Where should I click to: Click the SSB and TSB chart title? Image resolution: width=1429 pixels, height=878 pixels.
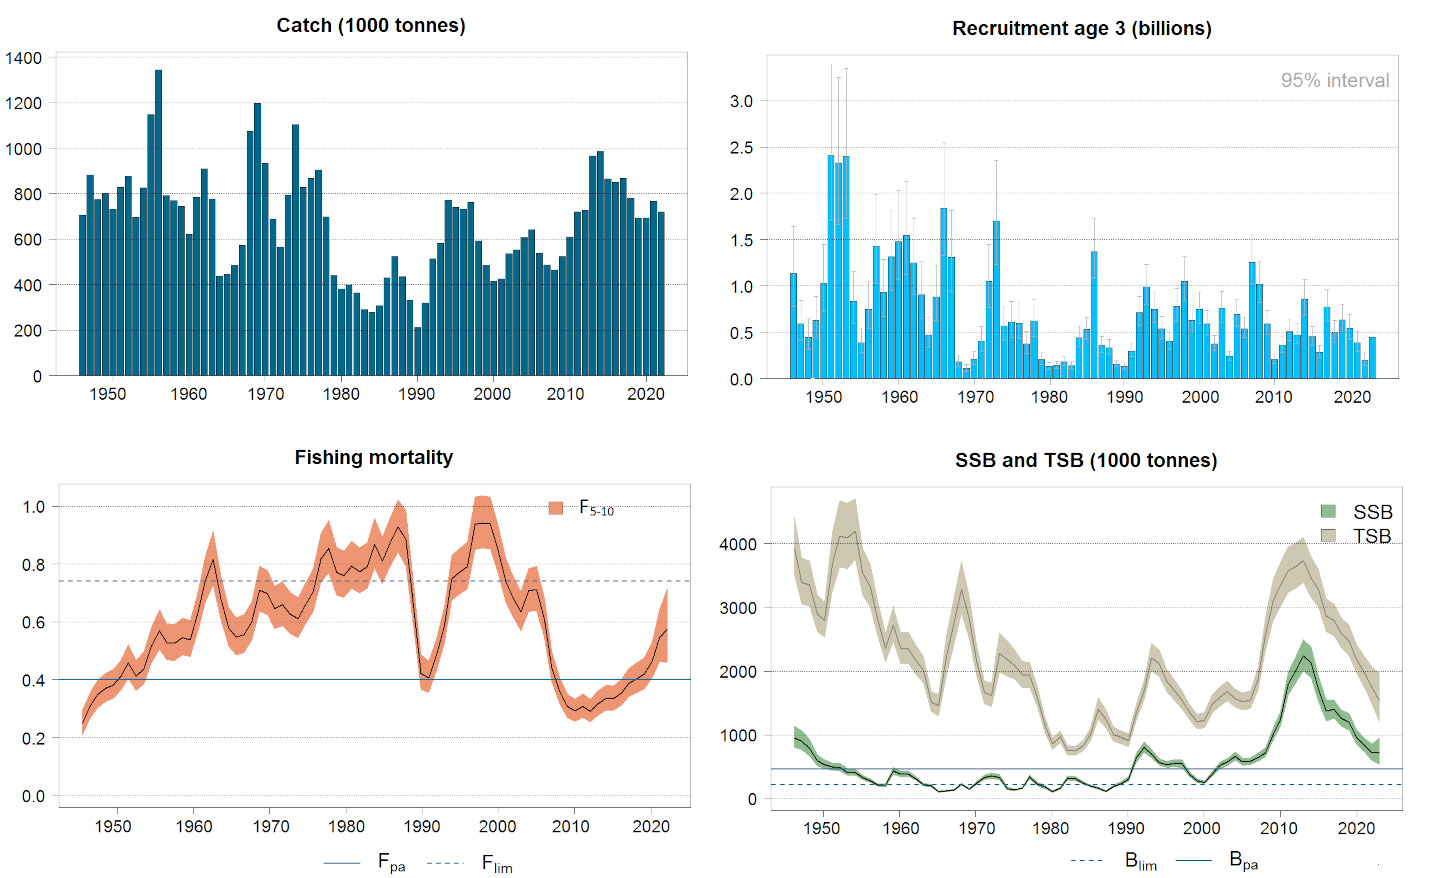point(1086,461)
